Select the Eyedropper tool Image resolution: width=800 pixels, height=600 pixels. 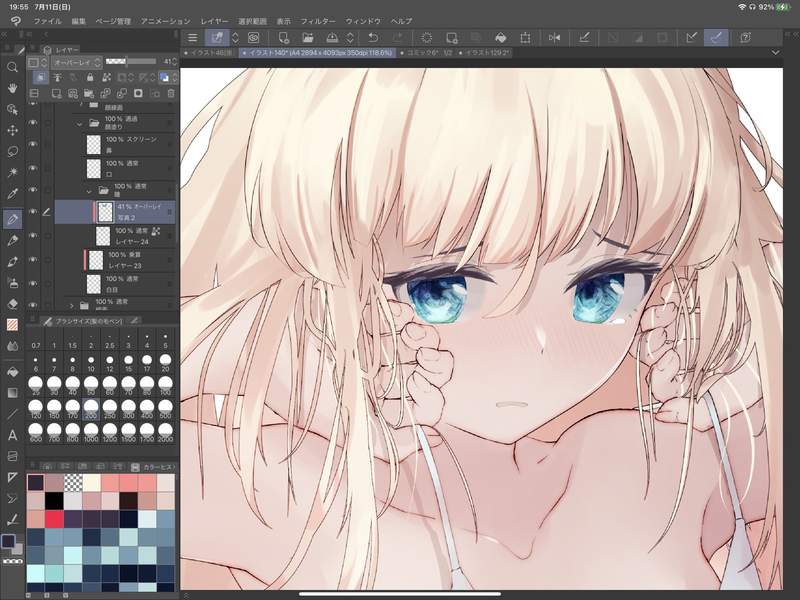coord(13,193)
